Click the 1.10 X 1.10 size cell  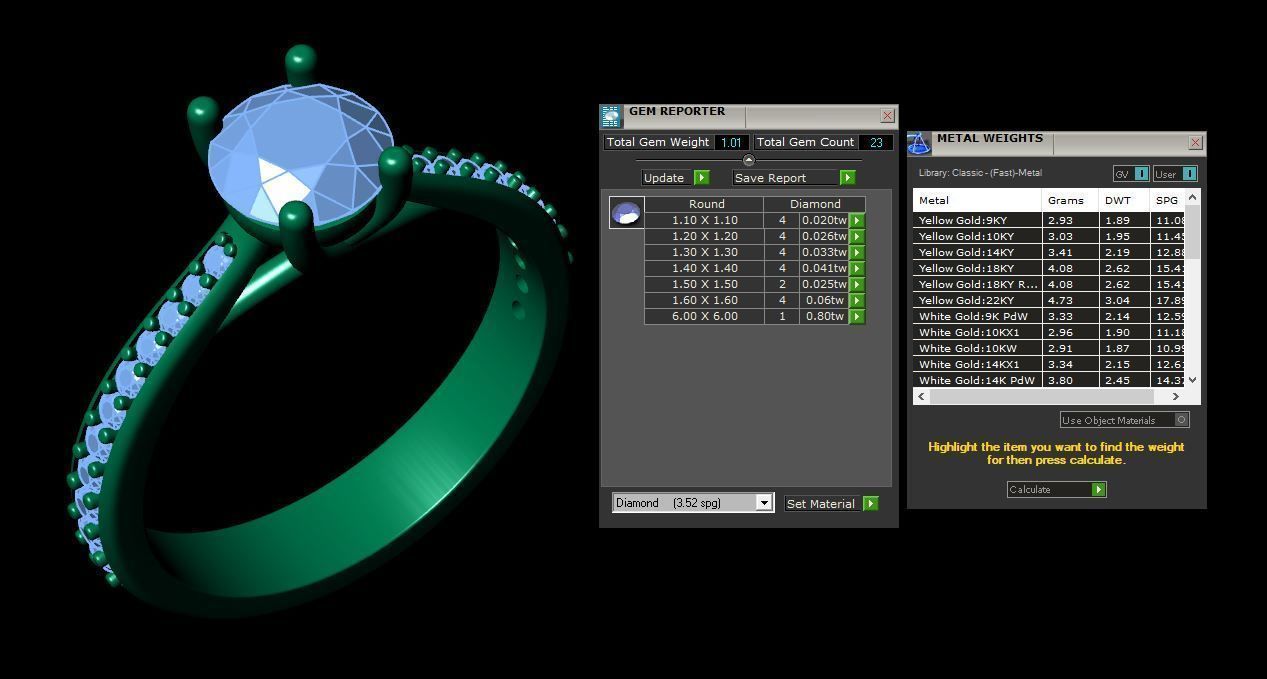(704, 220)
